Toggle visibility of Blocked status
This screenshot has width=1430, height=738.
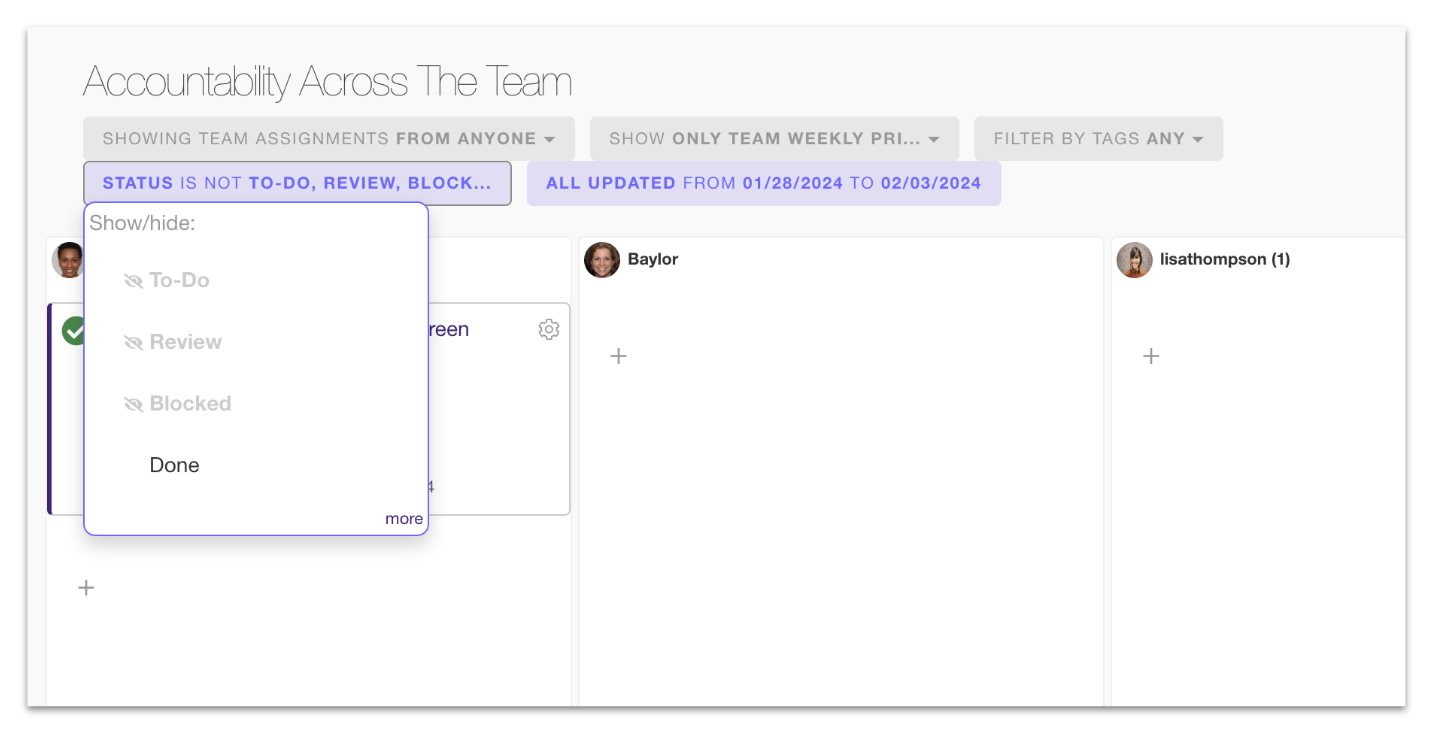(x=178, y=404)
